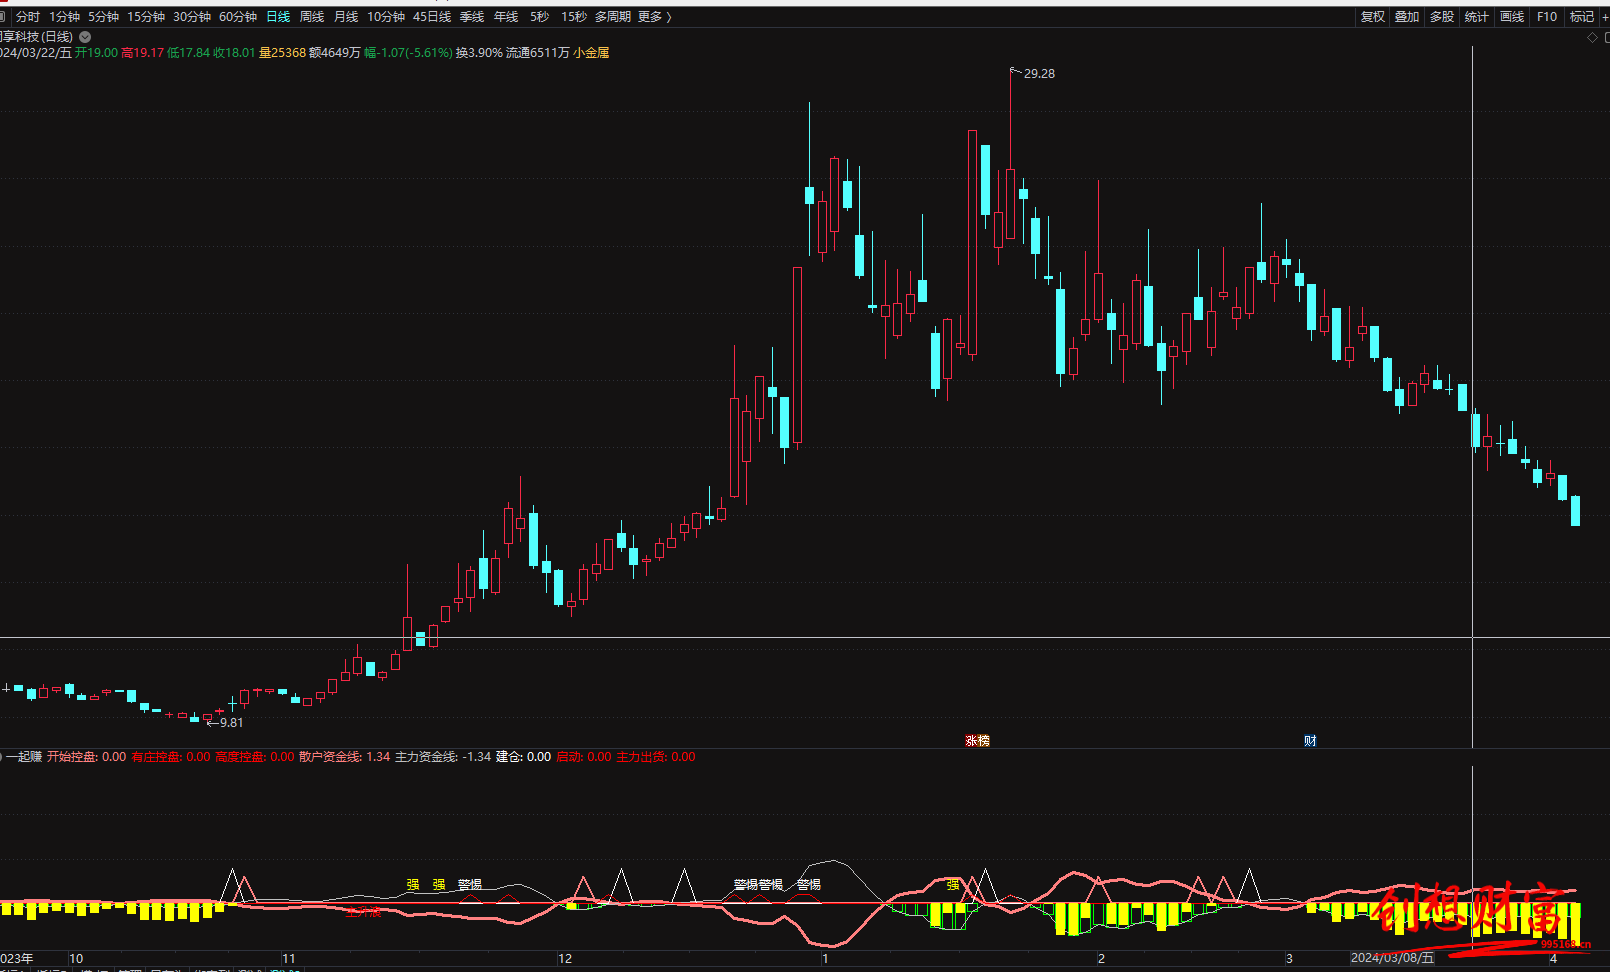The image size is (1610, 972).
Task: Click the 涨榜 event marker on chart
Action: 977,741
